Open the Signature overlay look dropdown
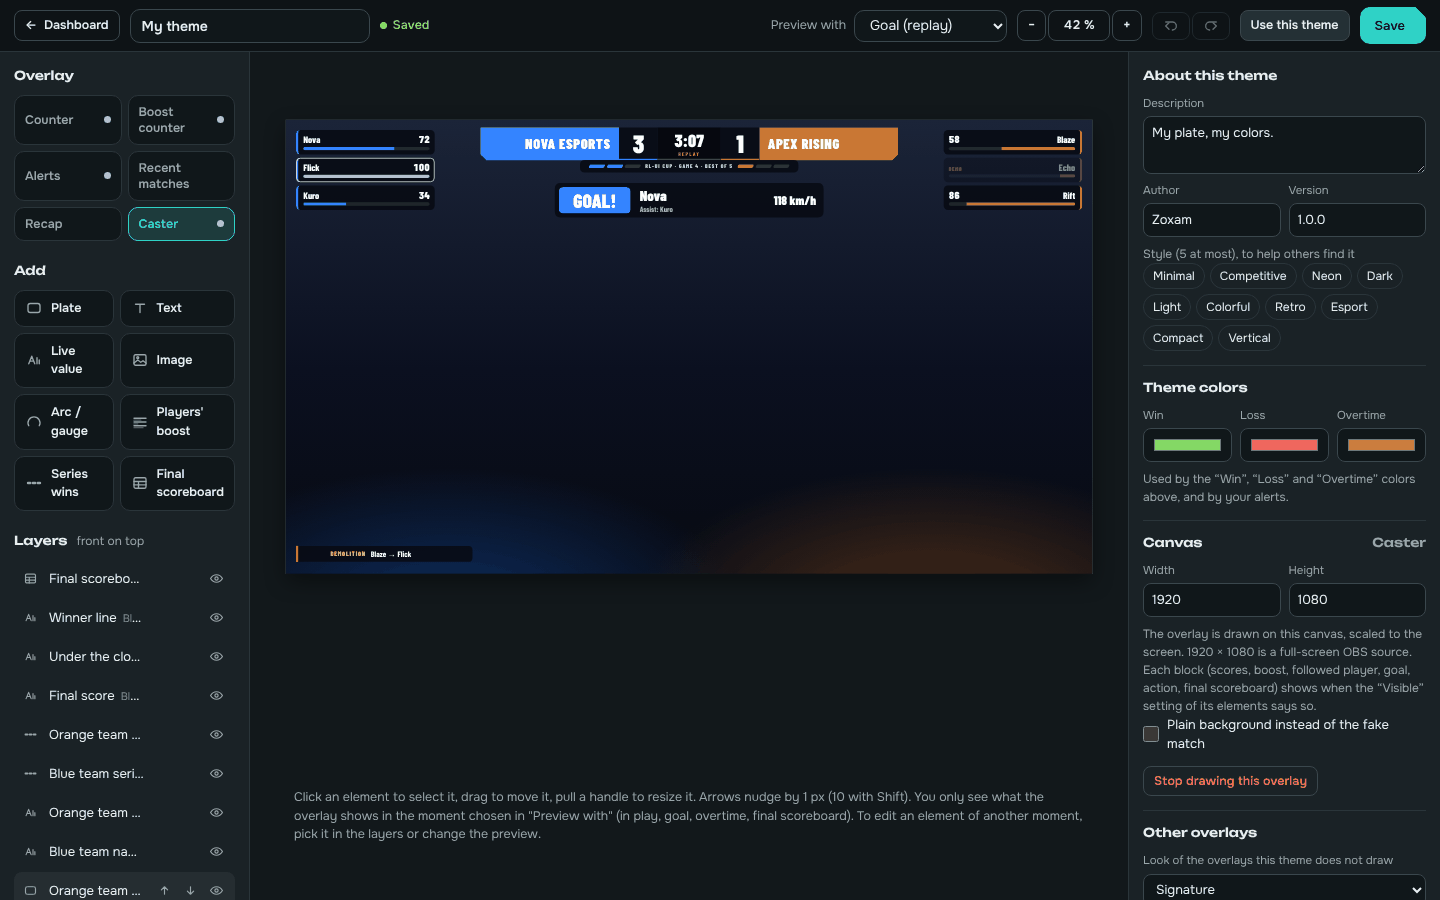Screen dimensions: 1440x900 coord(1284,888)
